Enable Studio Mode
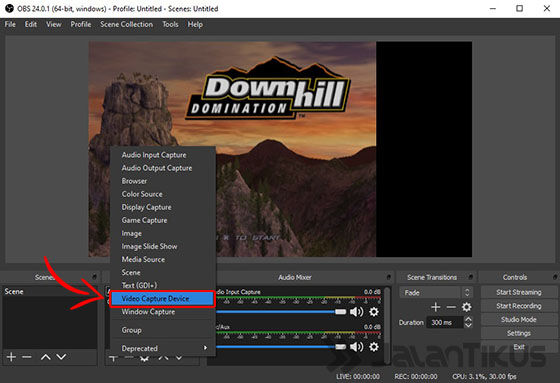Screen dimensions: 560x383 [x=519, y=319]
